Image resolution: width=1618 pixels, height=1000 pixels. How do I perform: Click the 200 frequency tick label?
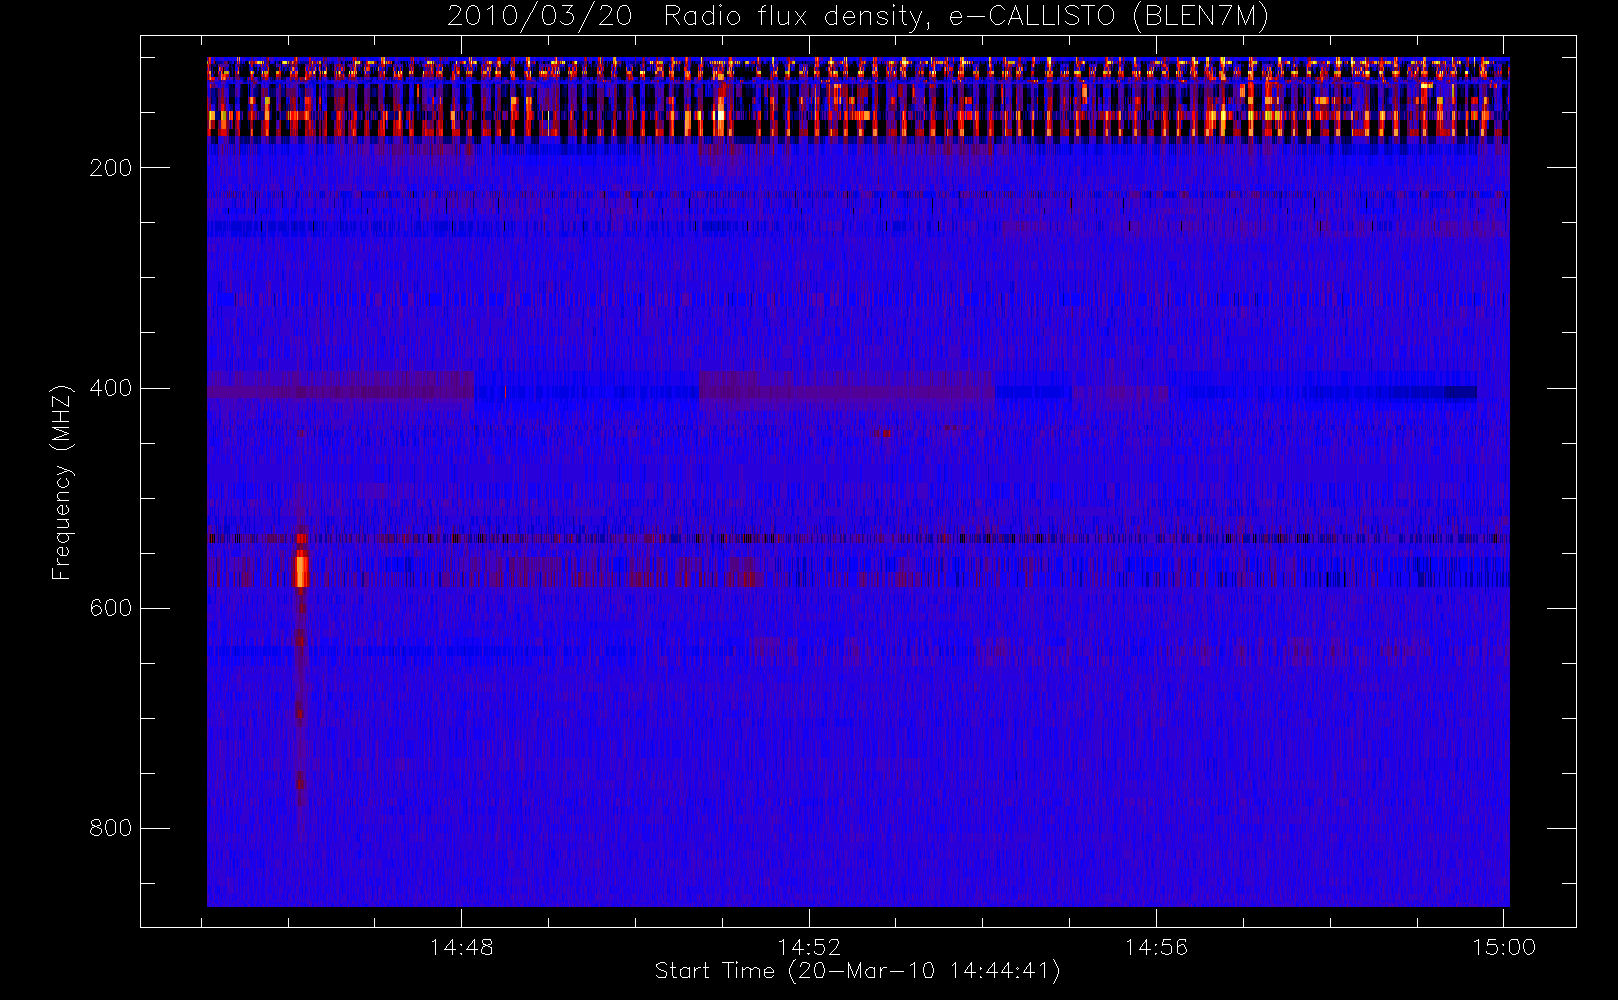111,168
